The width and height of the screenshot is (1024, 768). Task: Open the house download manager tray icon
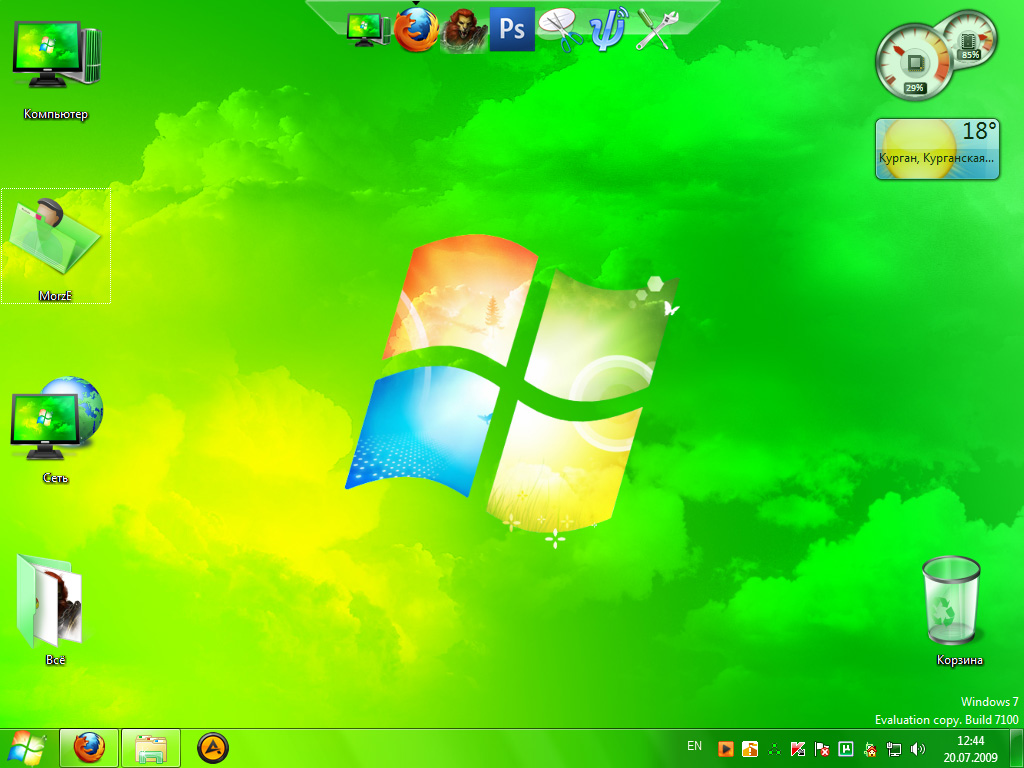point(871,748)
